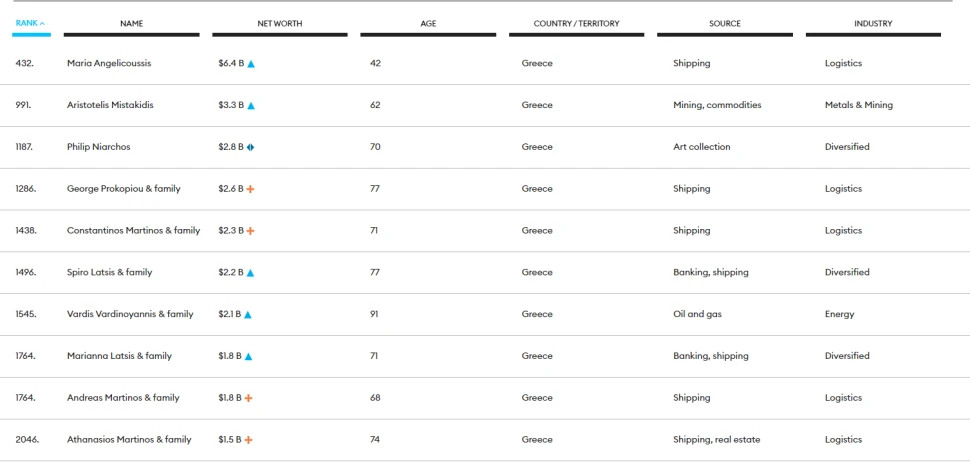This screenshot has width=970, height=476.
Task: Open Philip Niarchos profile link
Action: [99, 147]
